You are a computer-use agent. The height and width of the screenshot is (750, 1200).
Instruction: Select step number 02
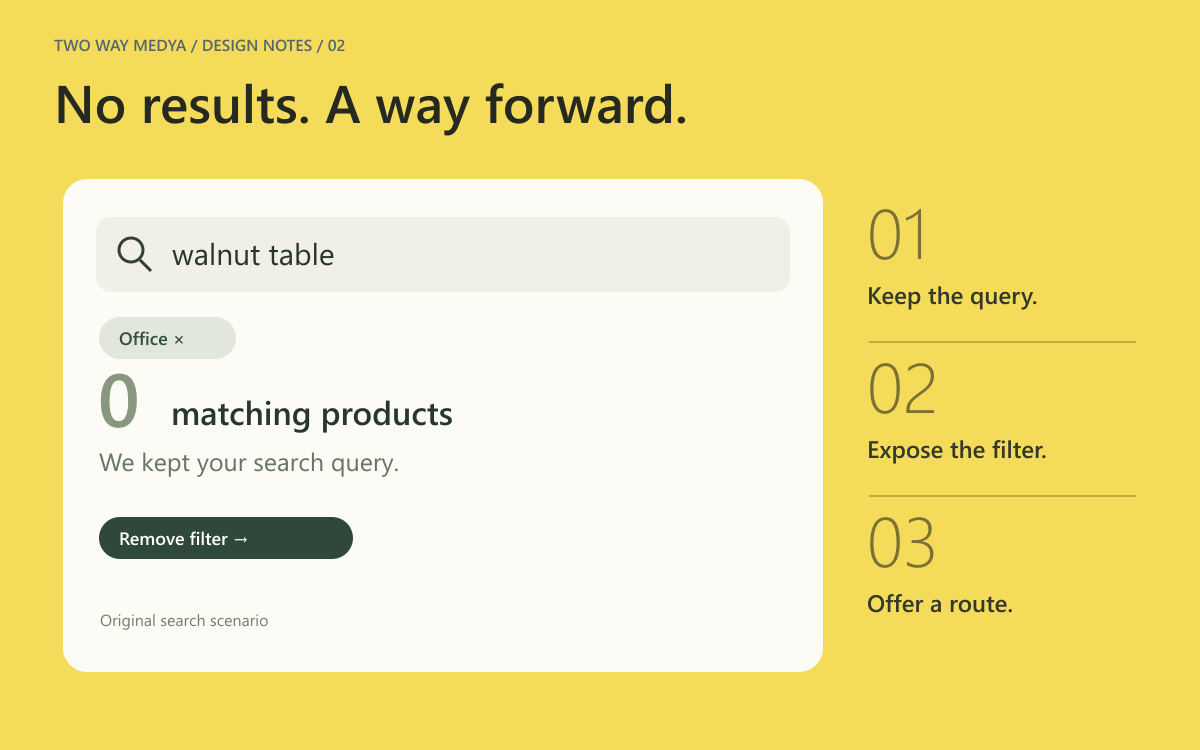(x=902, y=390)
